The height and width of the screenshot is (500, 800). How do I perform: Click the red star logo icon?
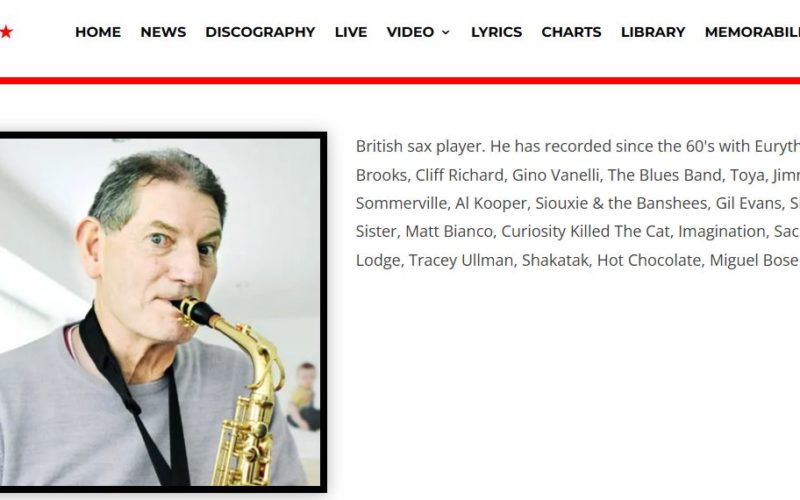click(6, 32)
